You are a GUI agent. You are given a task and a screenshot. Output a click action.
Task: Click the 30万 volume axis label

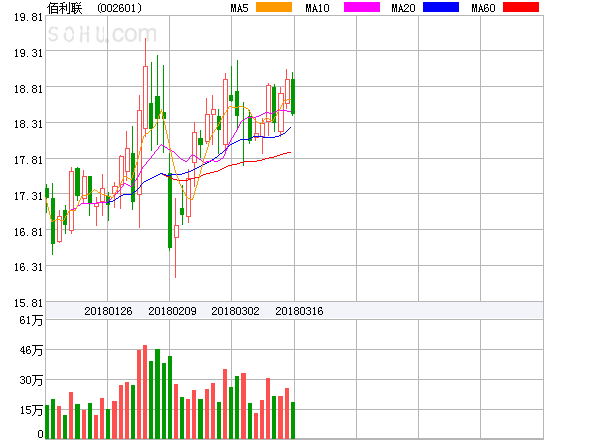click(31, 380)
